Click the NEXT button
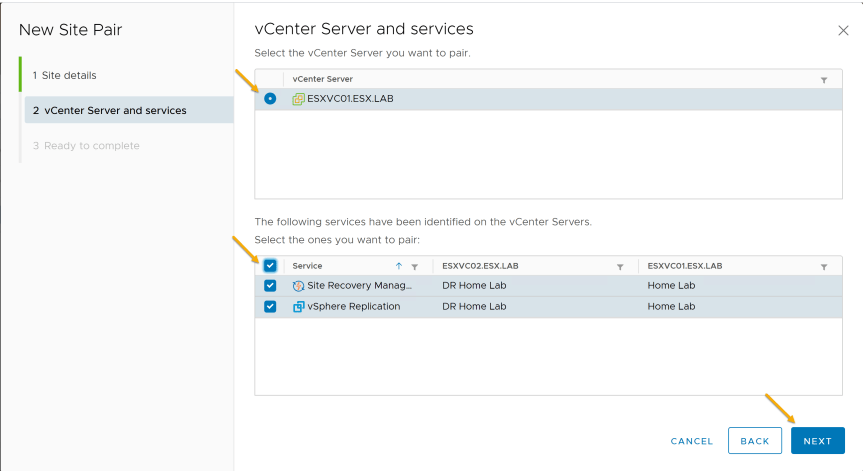This screenshot has width=863, height=471. tap(817, 441)
